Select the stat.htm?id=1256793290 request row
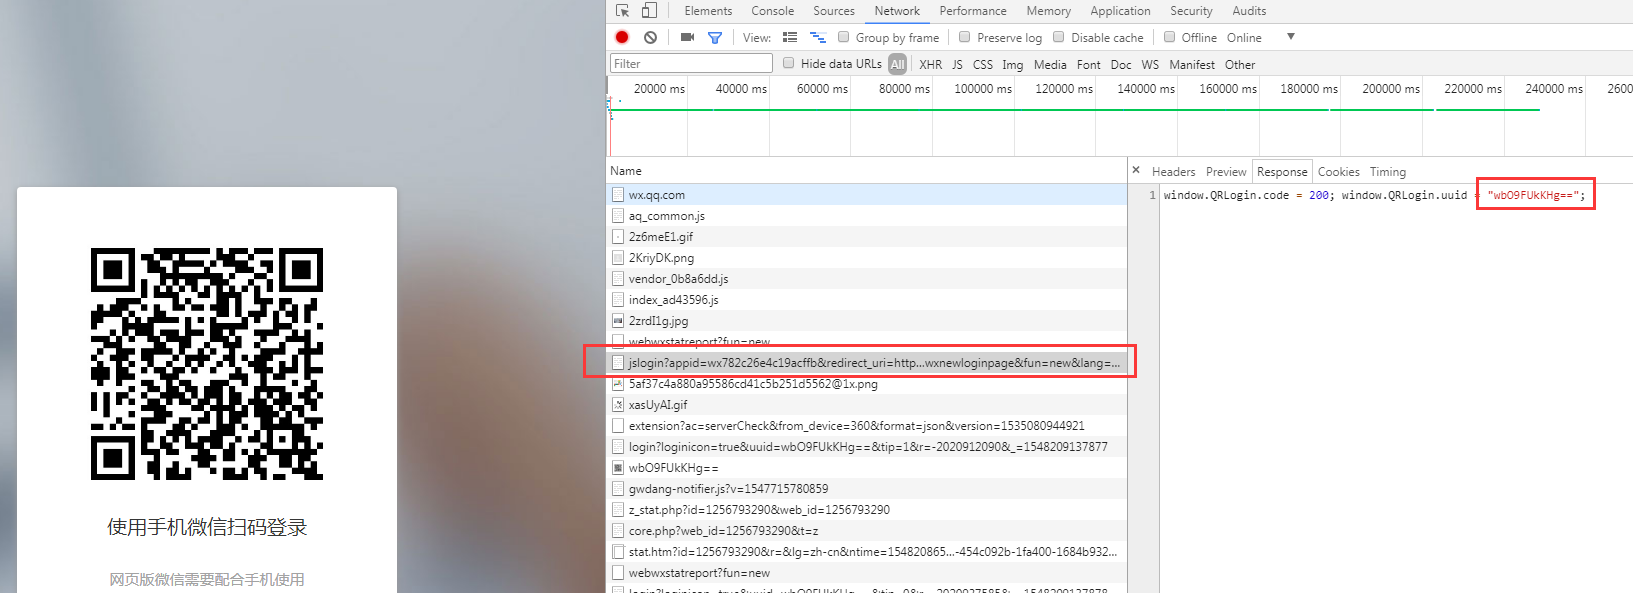The height and width of the screenshot is (593, 1633). 866,552
